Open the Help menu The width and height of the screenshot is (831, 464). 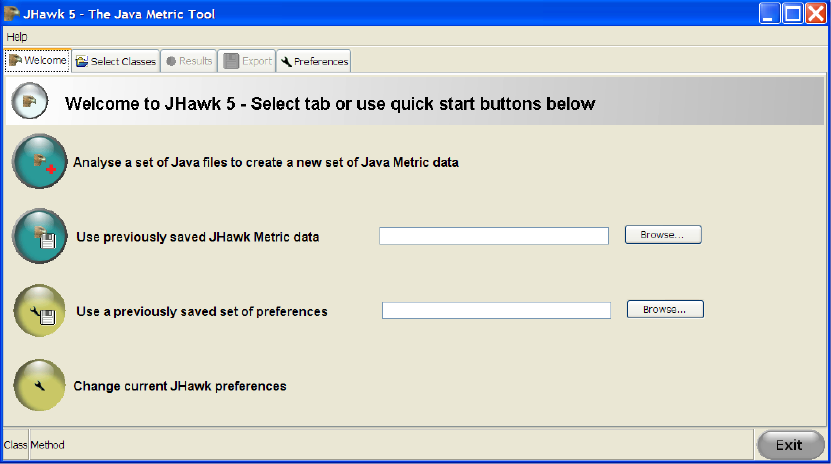(17, 37)
